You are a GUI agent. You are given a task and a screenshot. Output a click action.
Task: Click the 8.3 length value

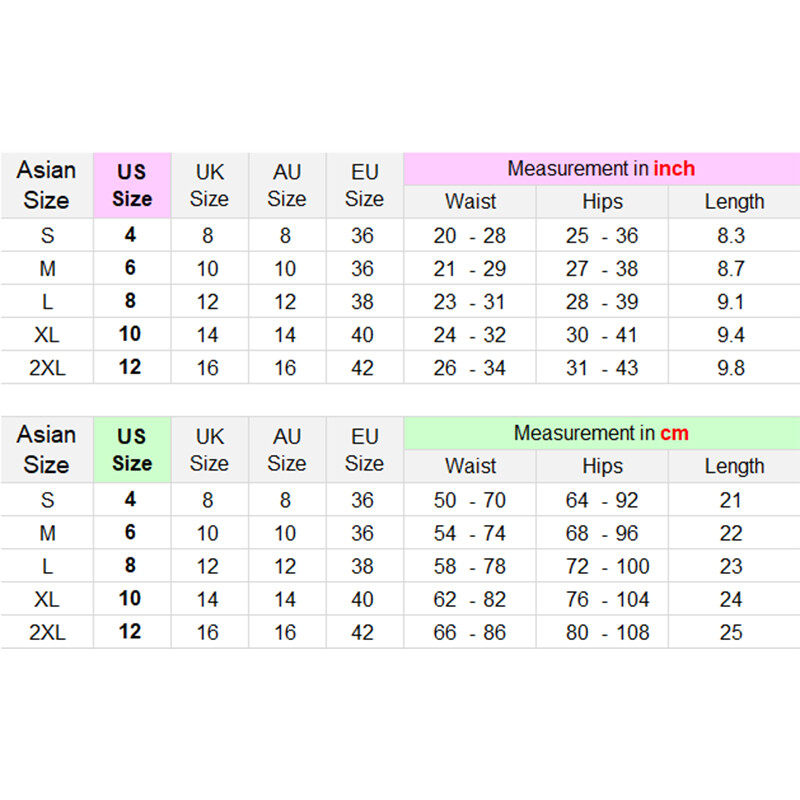(x=732, y=236)
